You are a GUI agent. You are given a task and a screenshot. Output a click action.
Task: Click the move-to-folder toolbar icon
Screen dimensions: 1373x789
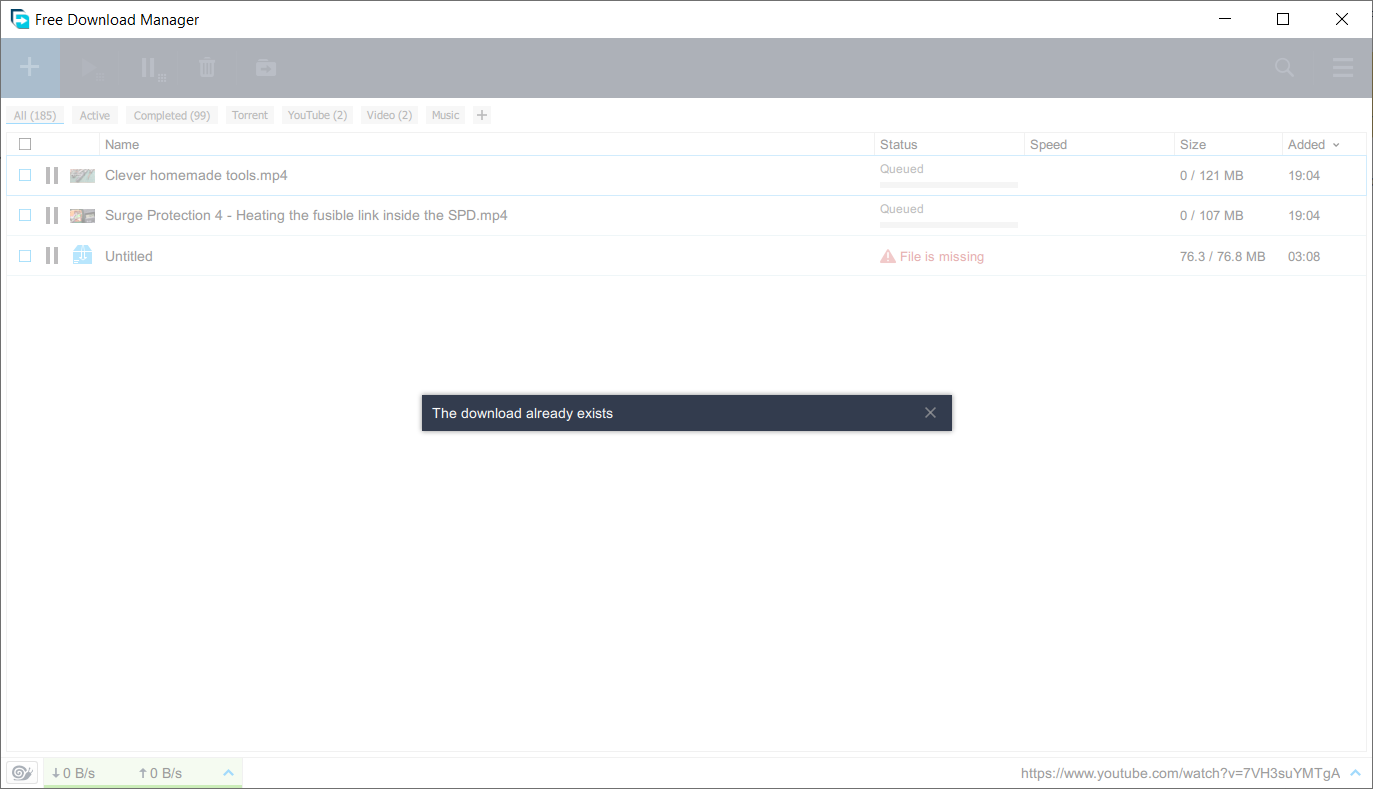(x=265, y=68)
